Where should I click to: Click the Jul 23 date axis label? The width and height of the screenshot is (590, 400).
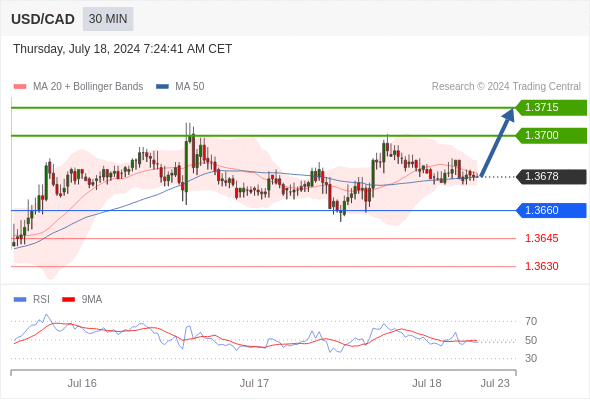pyautogui.click(x=495, y=383)
